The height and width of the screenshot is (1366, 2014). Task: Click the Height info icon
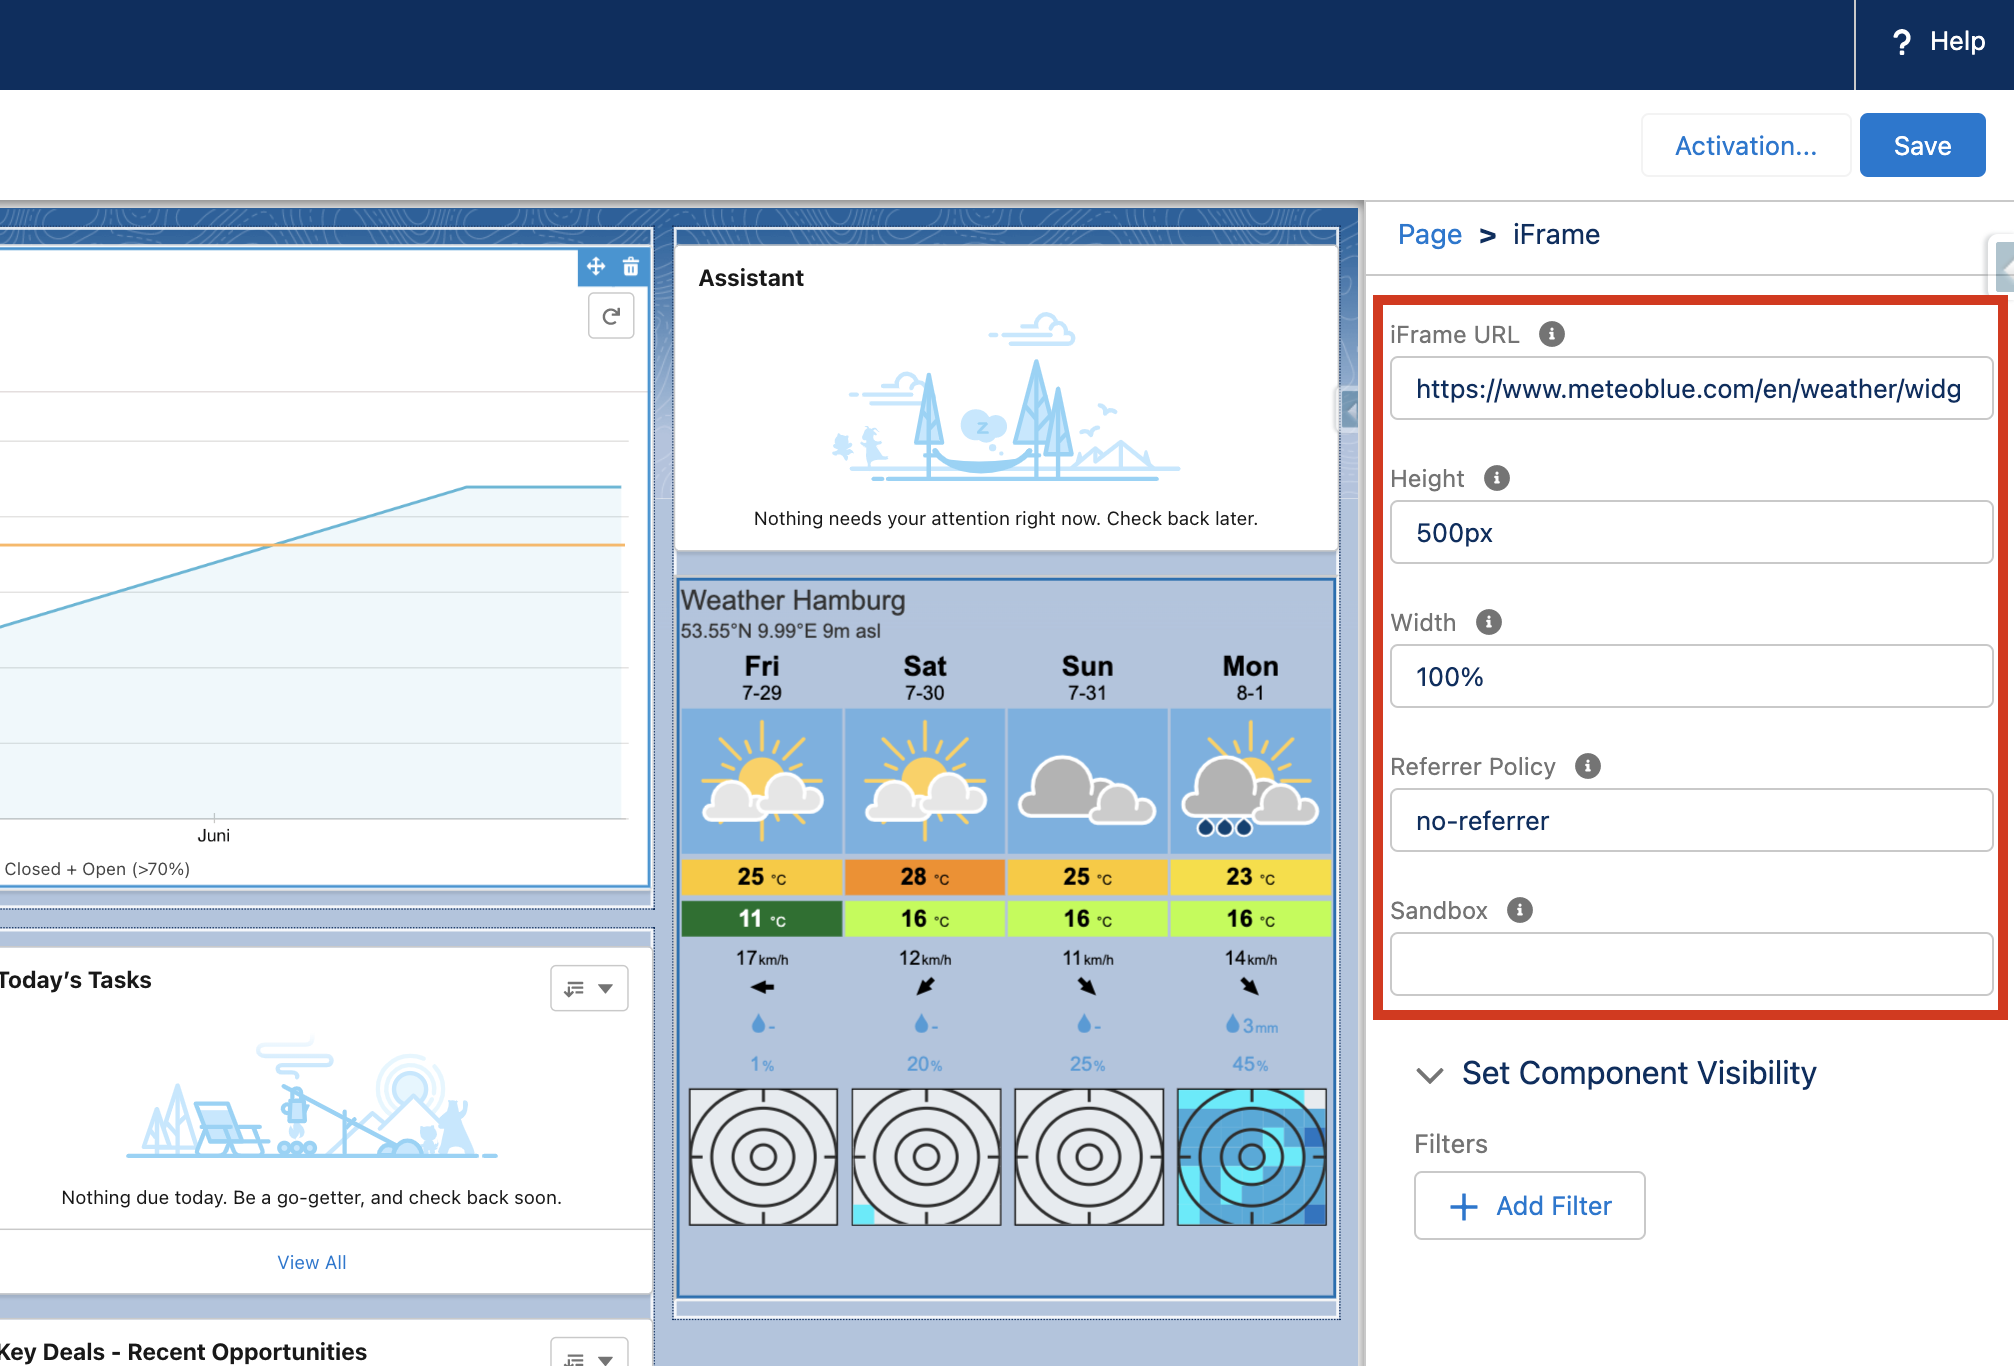[1496, 478]
